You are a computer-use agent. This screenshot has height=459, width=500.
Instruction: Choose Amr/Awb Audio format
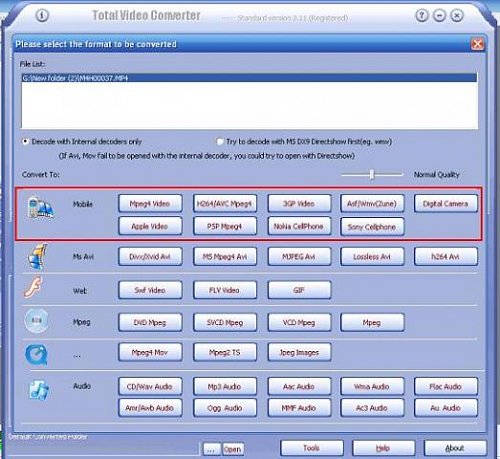click(x=150, y=408)
